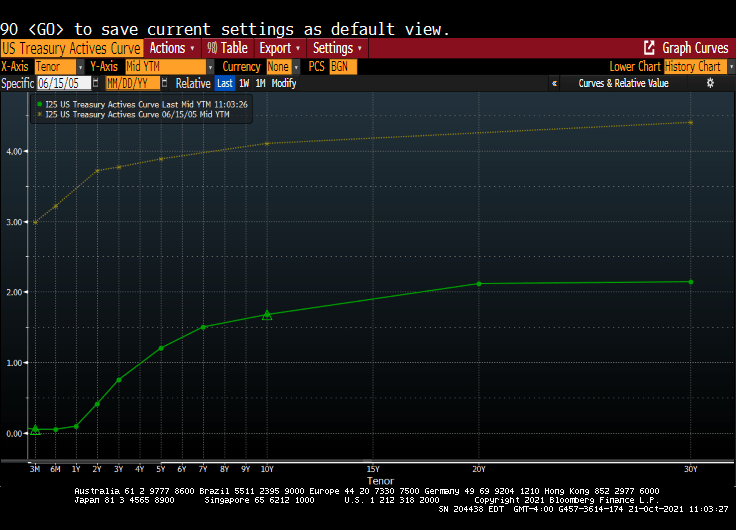Open the Actions menu
Screen dimensions: 736x530
[x=171, y=48]
